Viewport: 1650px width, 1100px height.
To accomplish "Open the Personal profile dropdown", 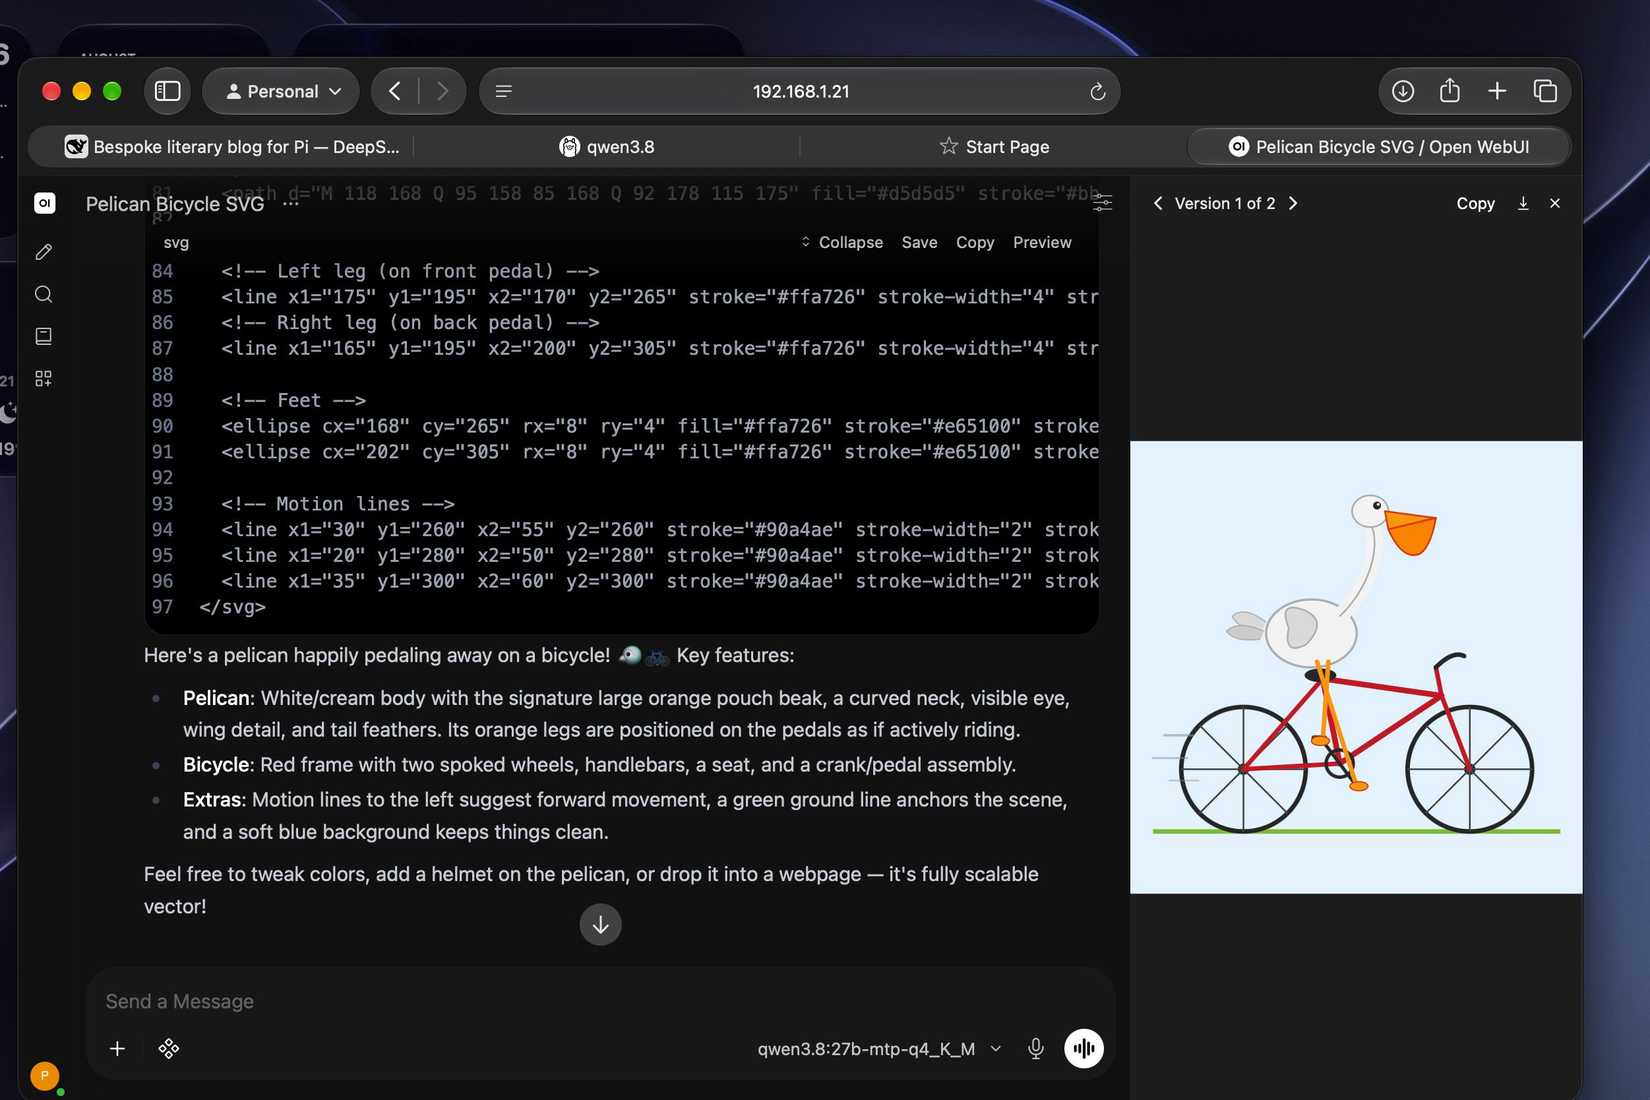I will point(281,91).
